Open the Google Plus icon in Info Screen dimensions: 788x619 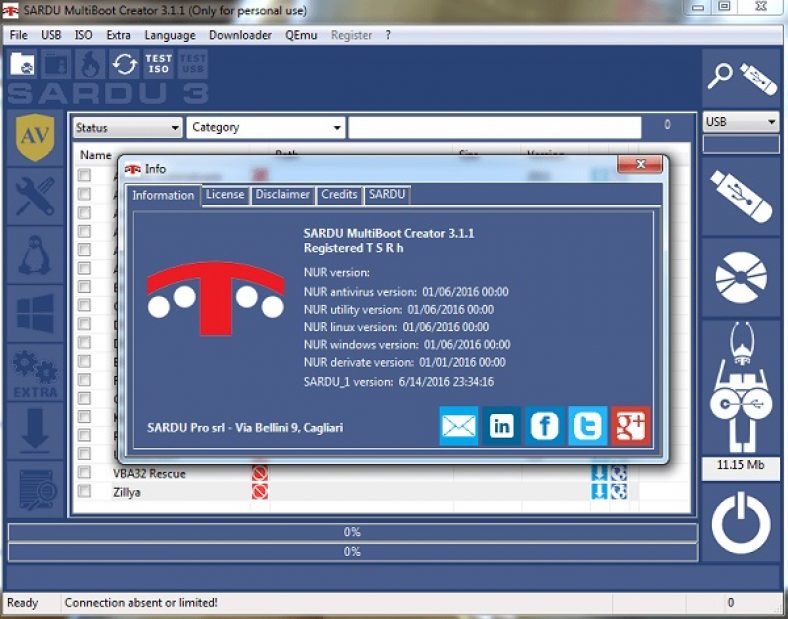click(631, 426)
